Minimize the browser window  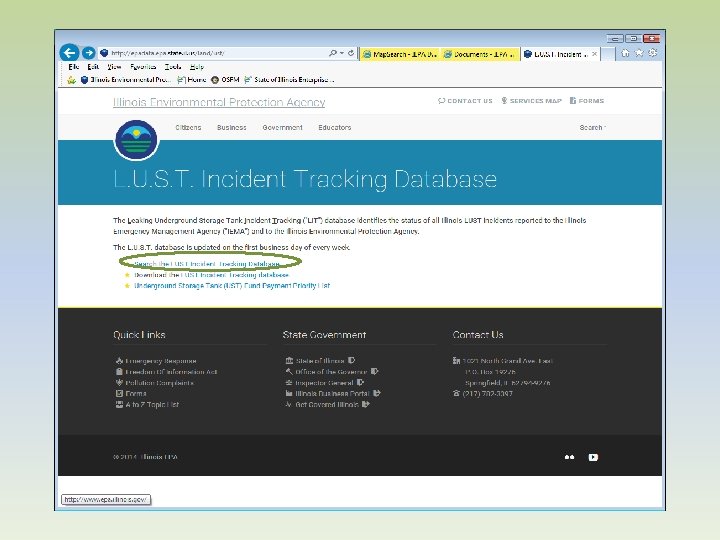614,39
